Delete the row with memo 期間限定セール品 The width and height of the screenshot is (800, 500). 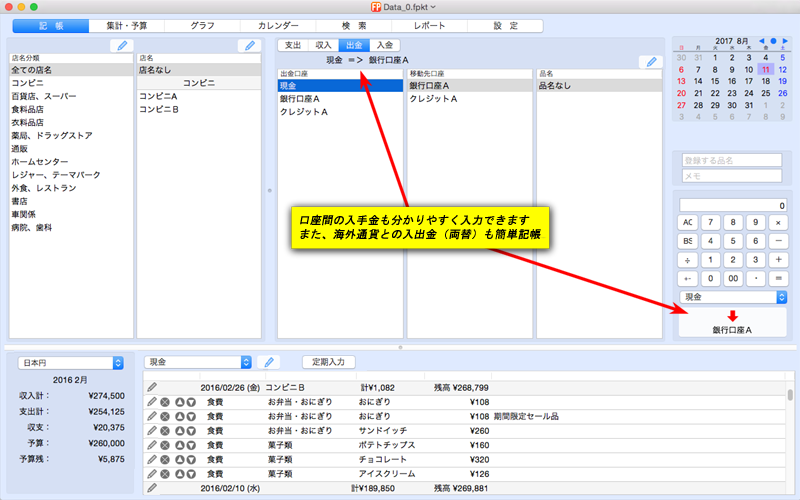pos(165,416)
